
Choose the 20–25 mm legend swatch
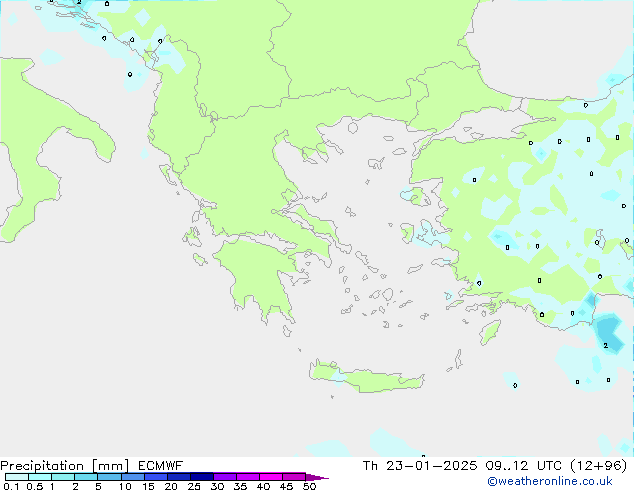[x=179, y=477]
